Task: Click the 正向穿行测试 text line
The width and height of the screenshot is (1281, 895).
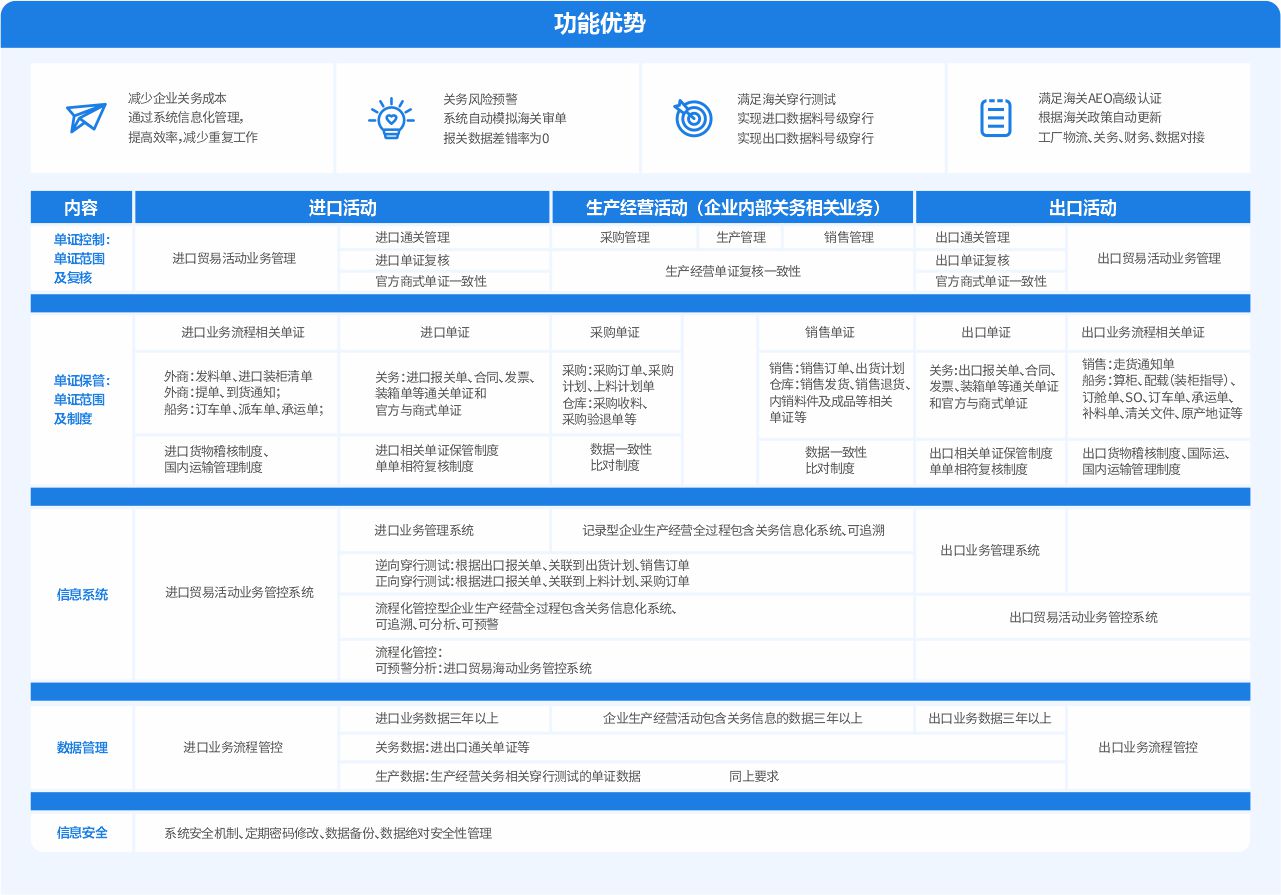Action: pos(532,581)
